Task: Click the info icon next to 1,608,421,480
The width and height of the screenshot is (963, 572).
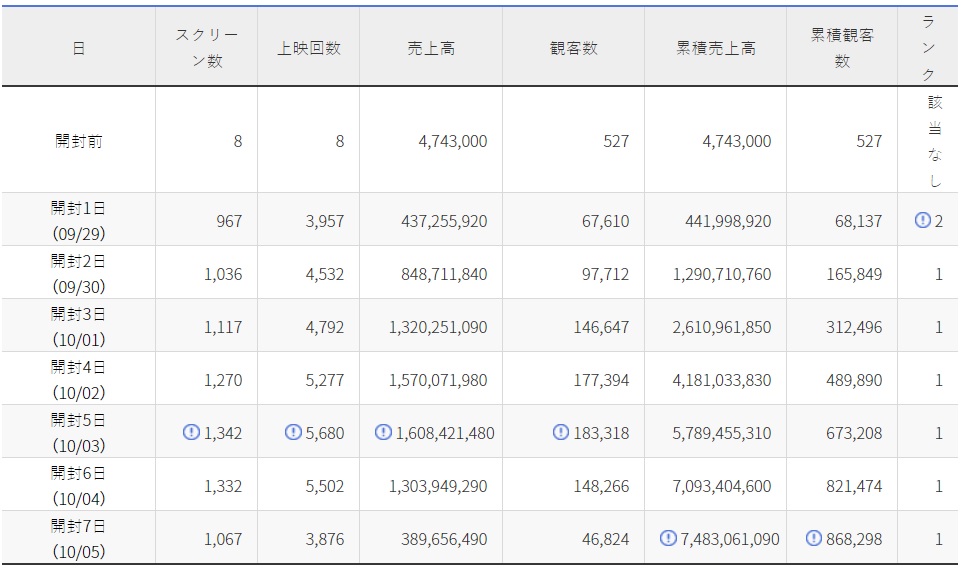Action: tap(383, 433)
